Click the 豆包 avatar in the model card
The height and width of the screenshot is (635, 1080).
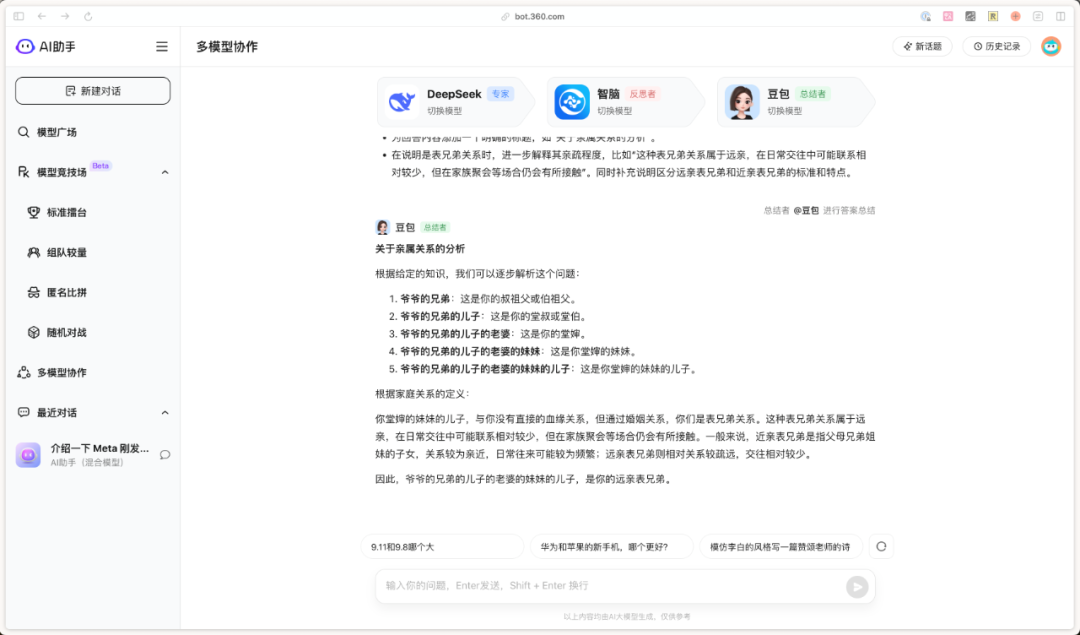742,102
